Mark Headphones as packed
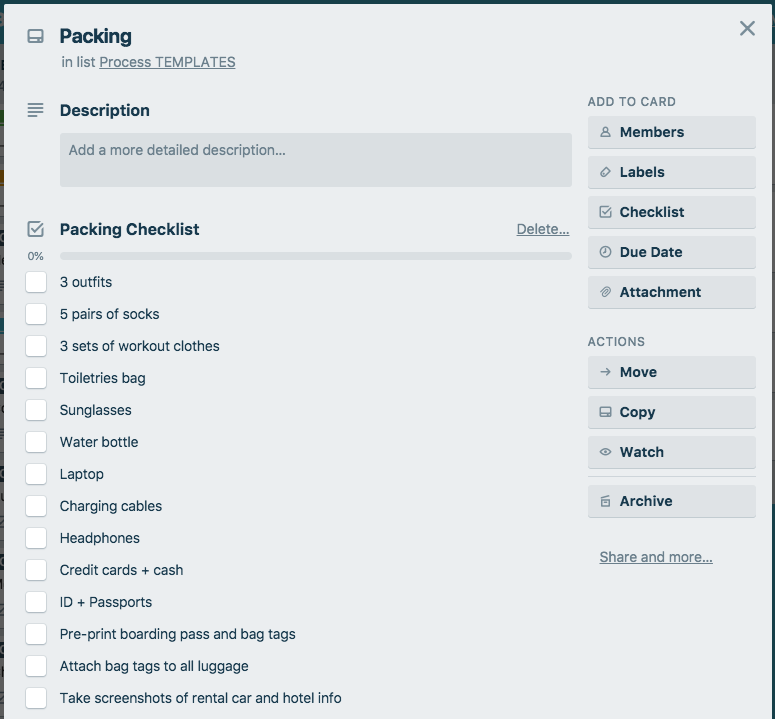This screenshot has width=775, height=719. pyautogui.click(x=36, y=538)
